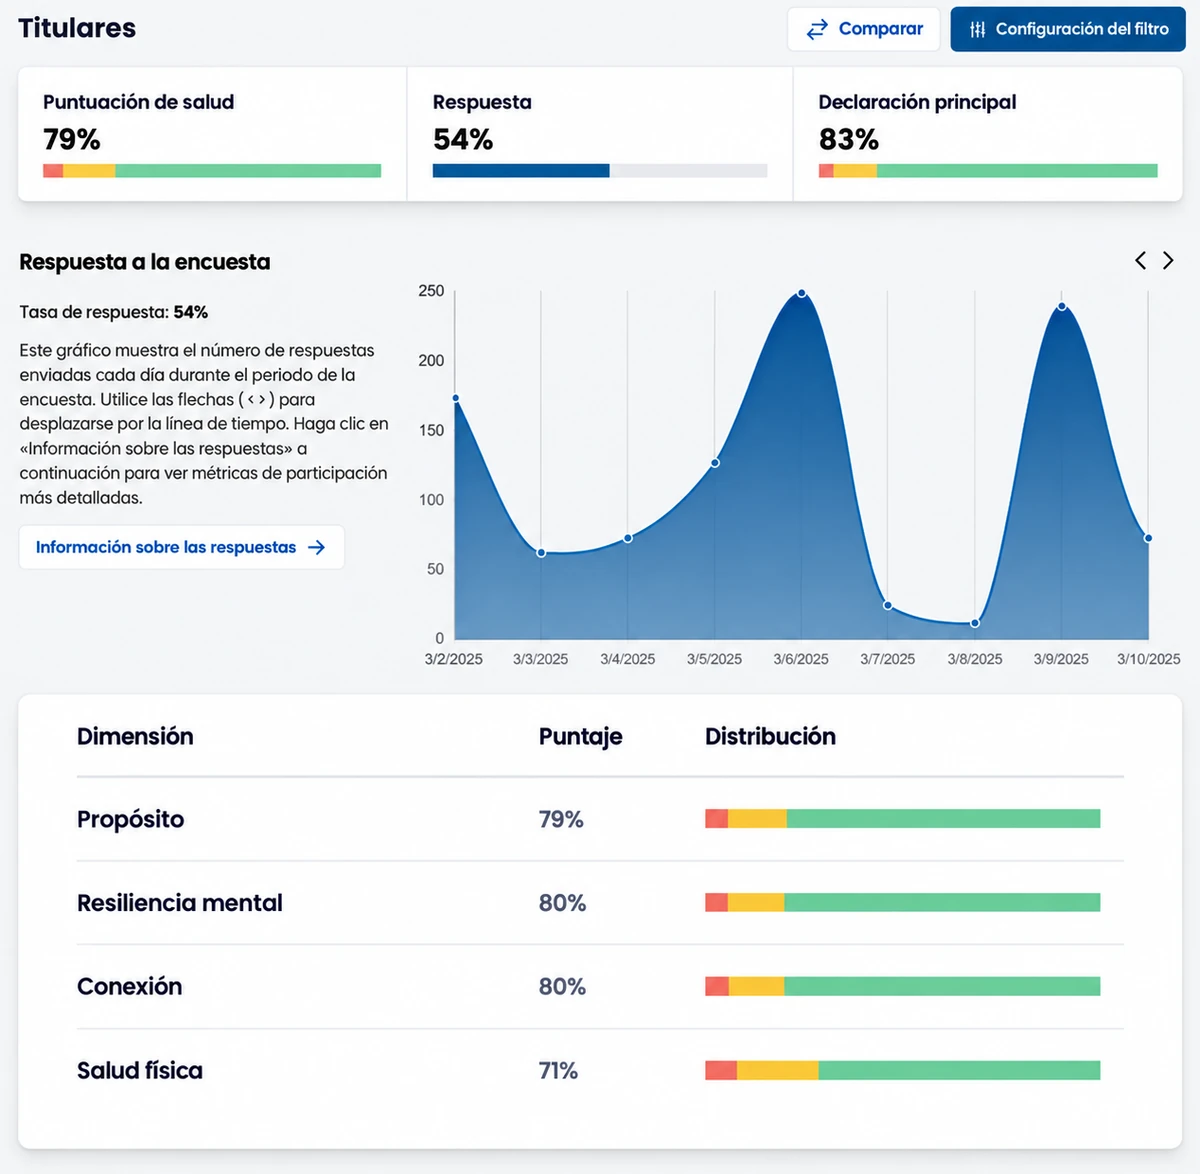This screenshot has width=1200, height=1174.
Task: Click the Tasa de respuesta: 54% text
Action: point(114,312)
